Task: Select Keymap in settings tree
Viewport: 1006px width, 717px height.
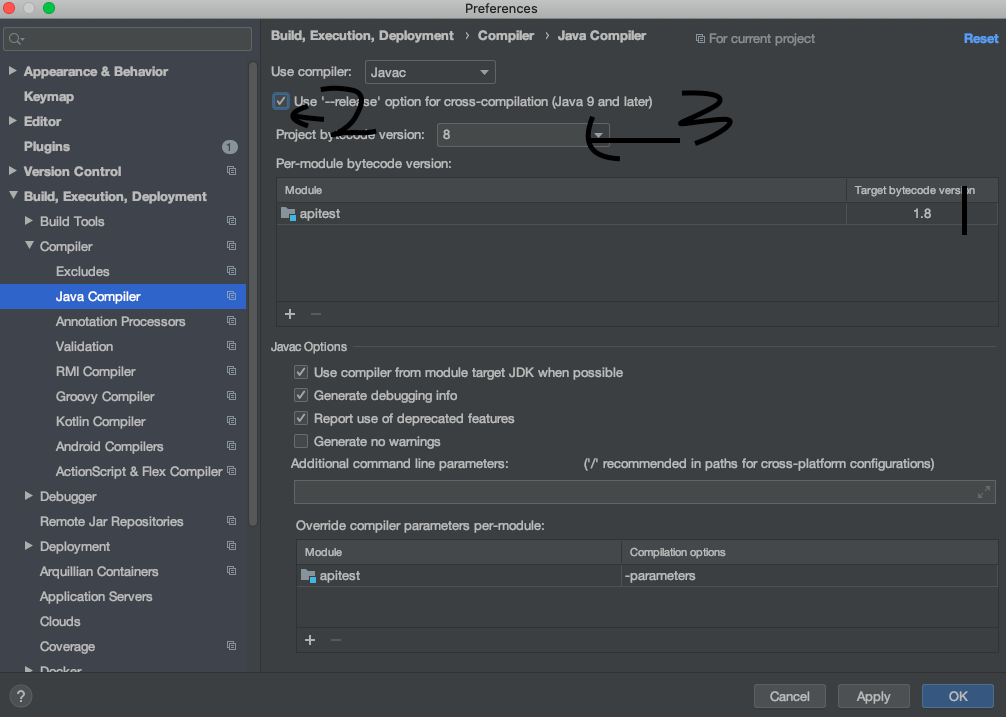Action: (x=49, y=96)
